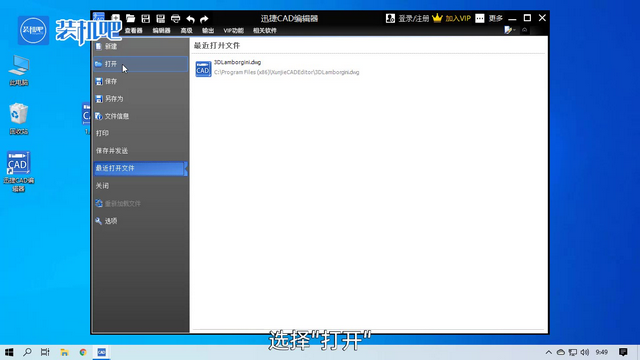
Task: Open the 3DLamborghini.dwg CAD file icon
Action: [203, 69]
